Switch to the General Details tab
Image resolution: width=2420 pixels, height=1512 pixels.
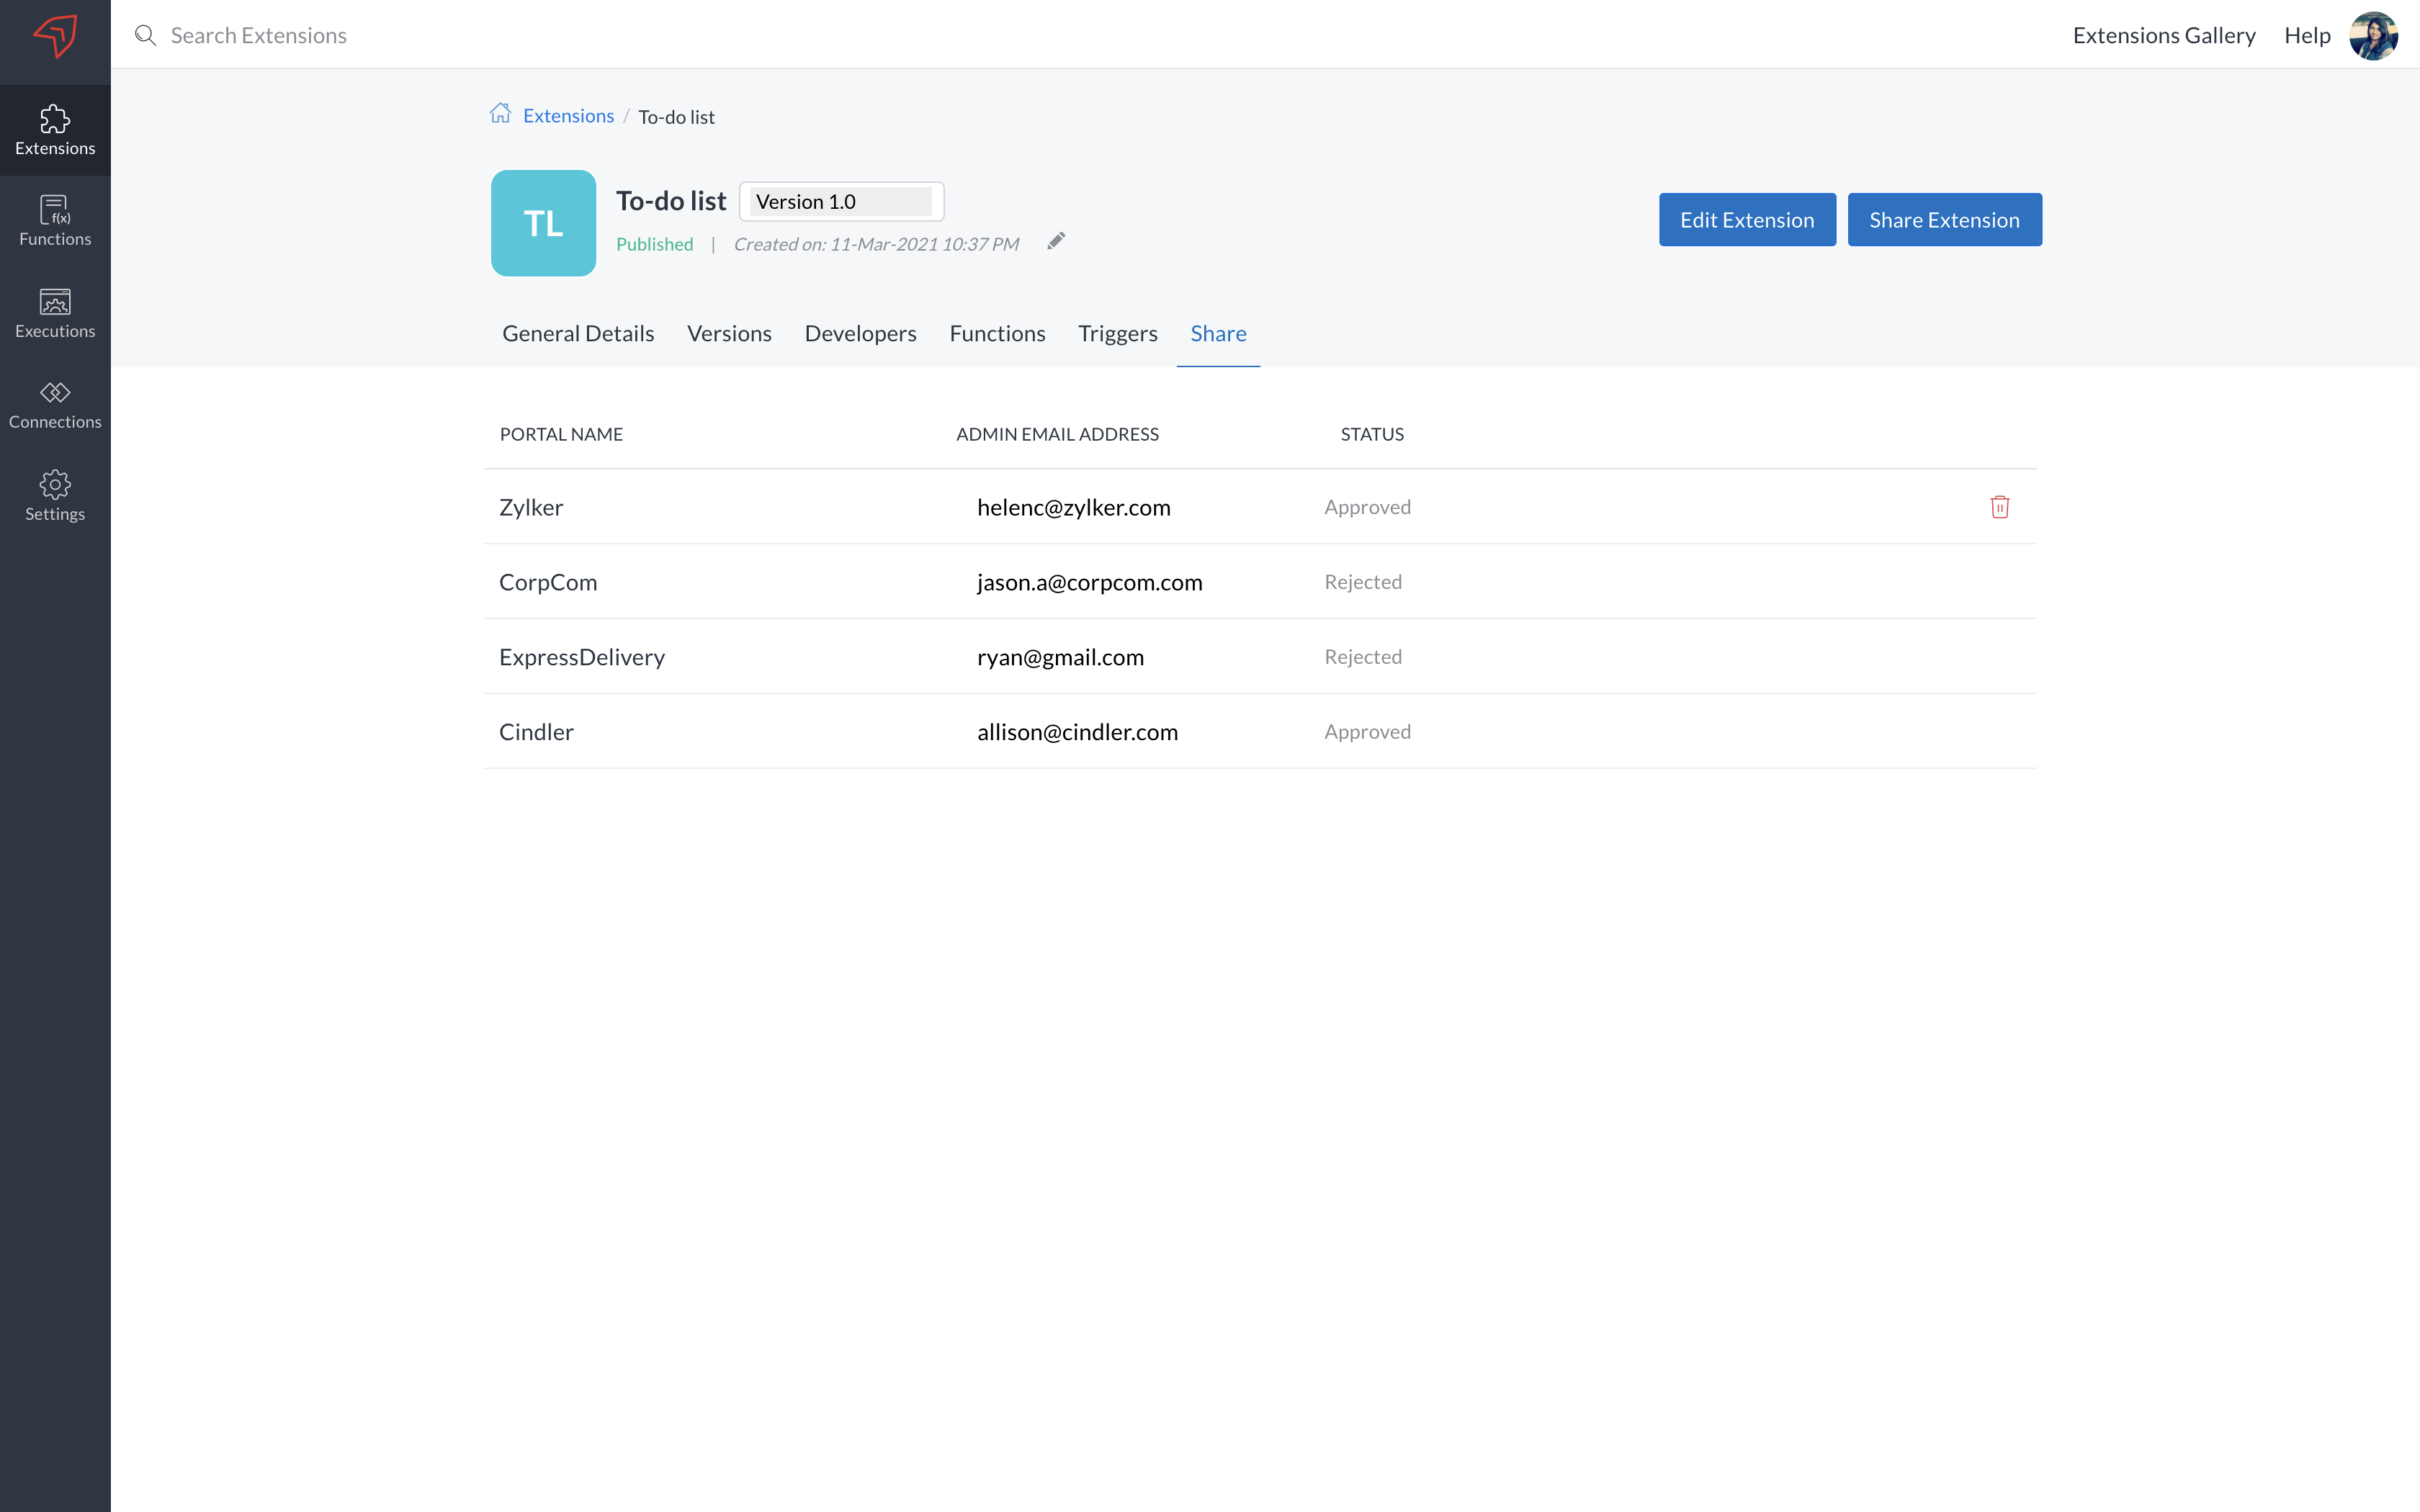coord(578,334)
